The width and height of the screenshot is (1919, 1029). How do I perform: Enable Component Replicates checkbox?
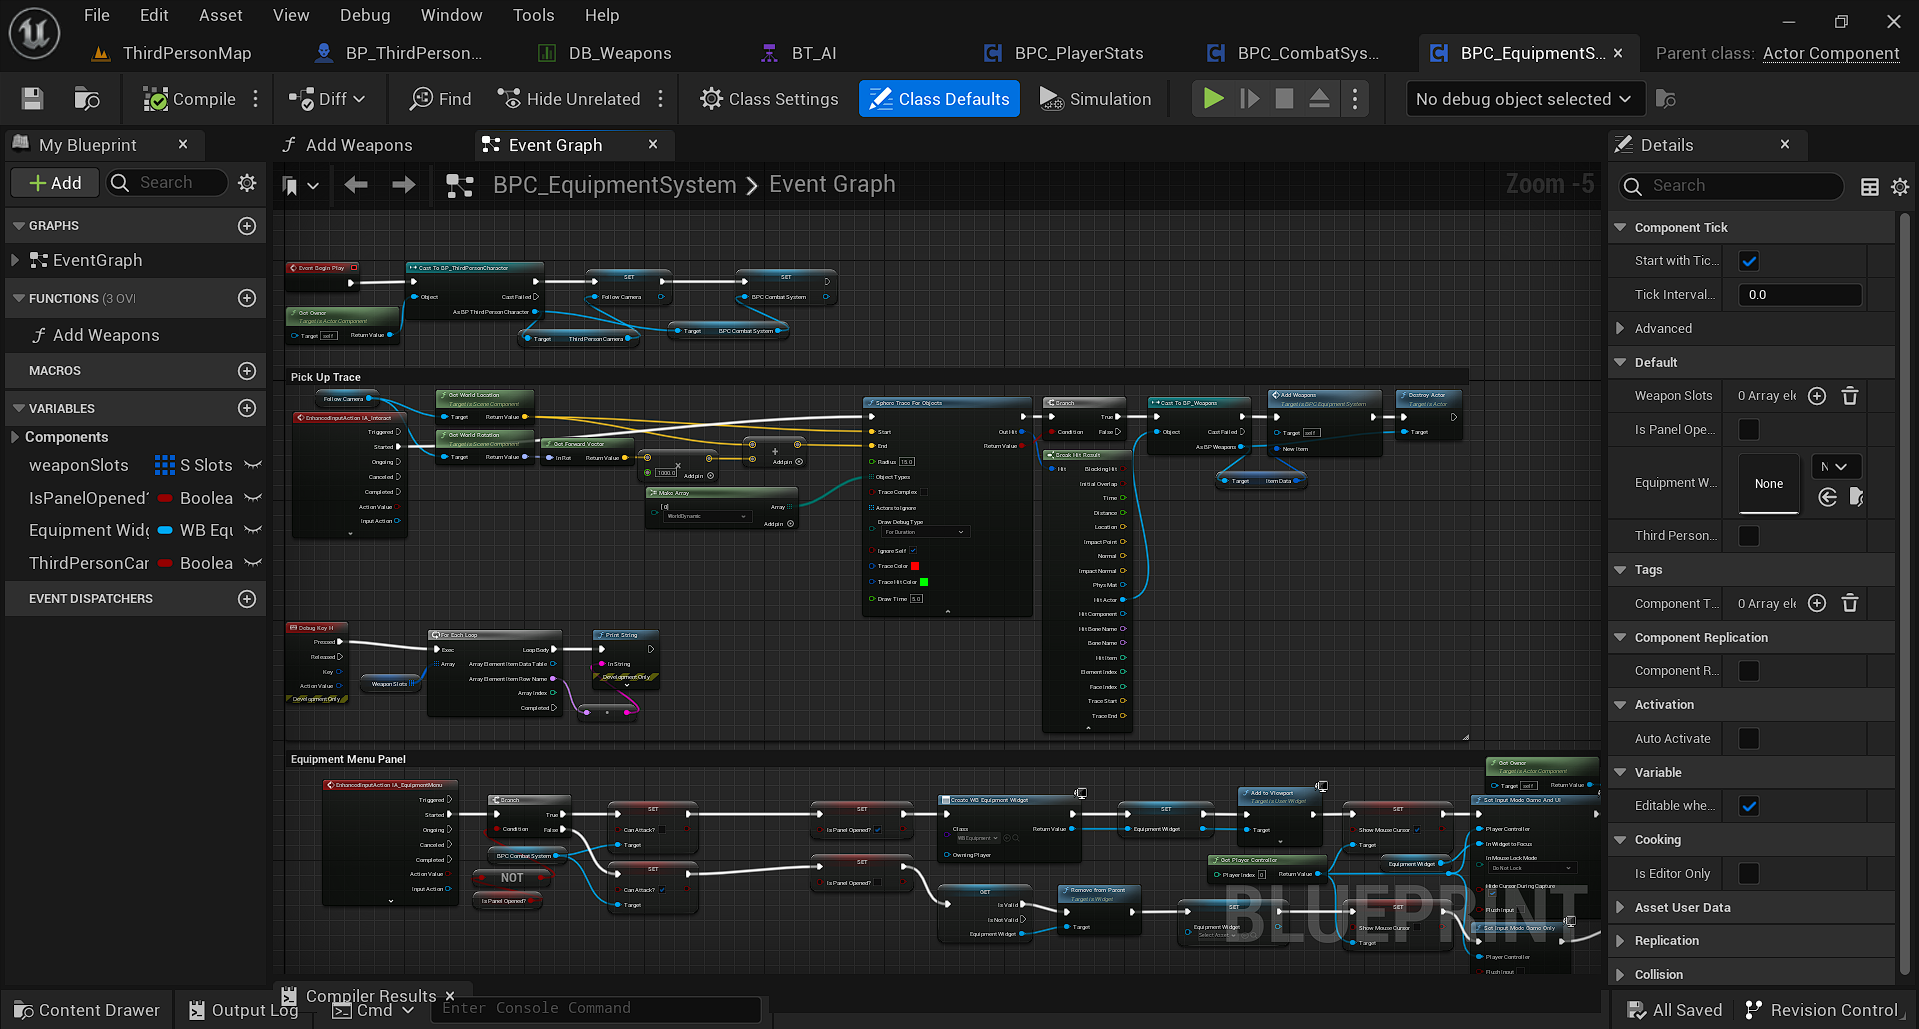(x=1749, y=671)
